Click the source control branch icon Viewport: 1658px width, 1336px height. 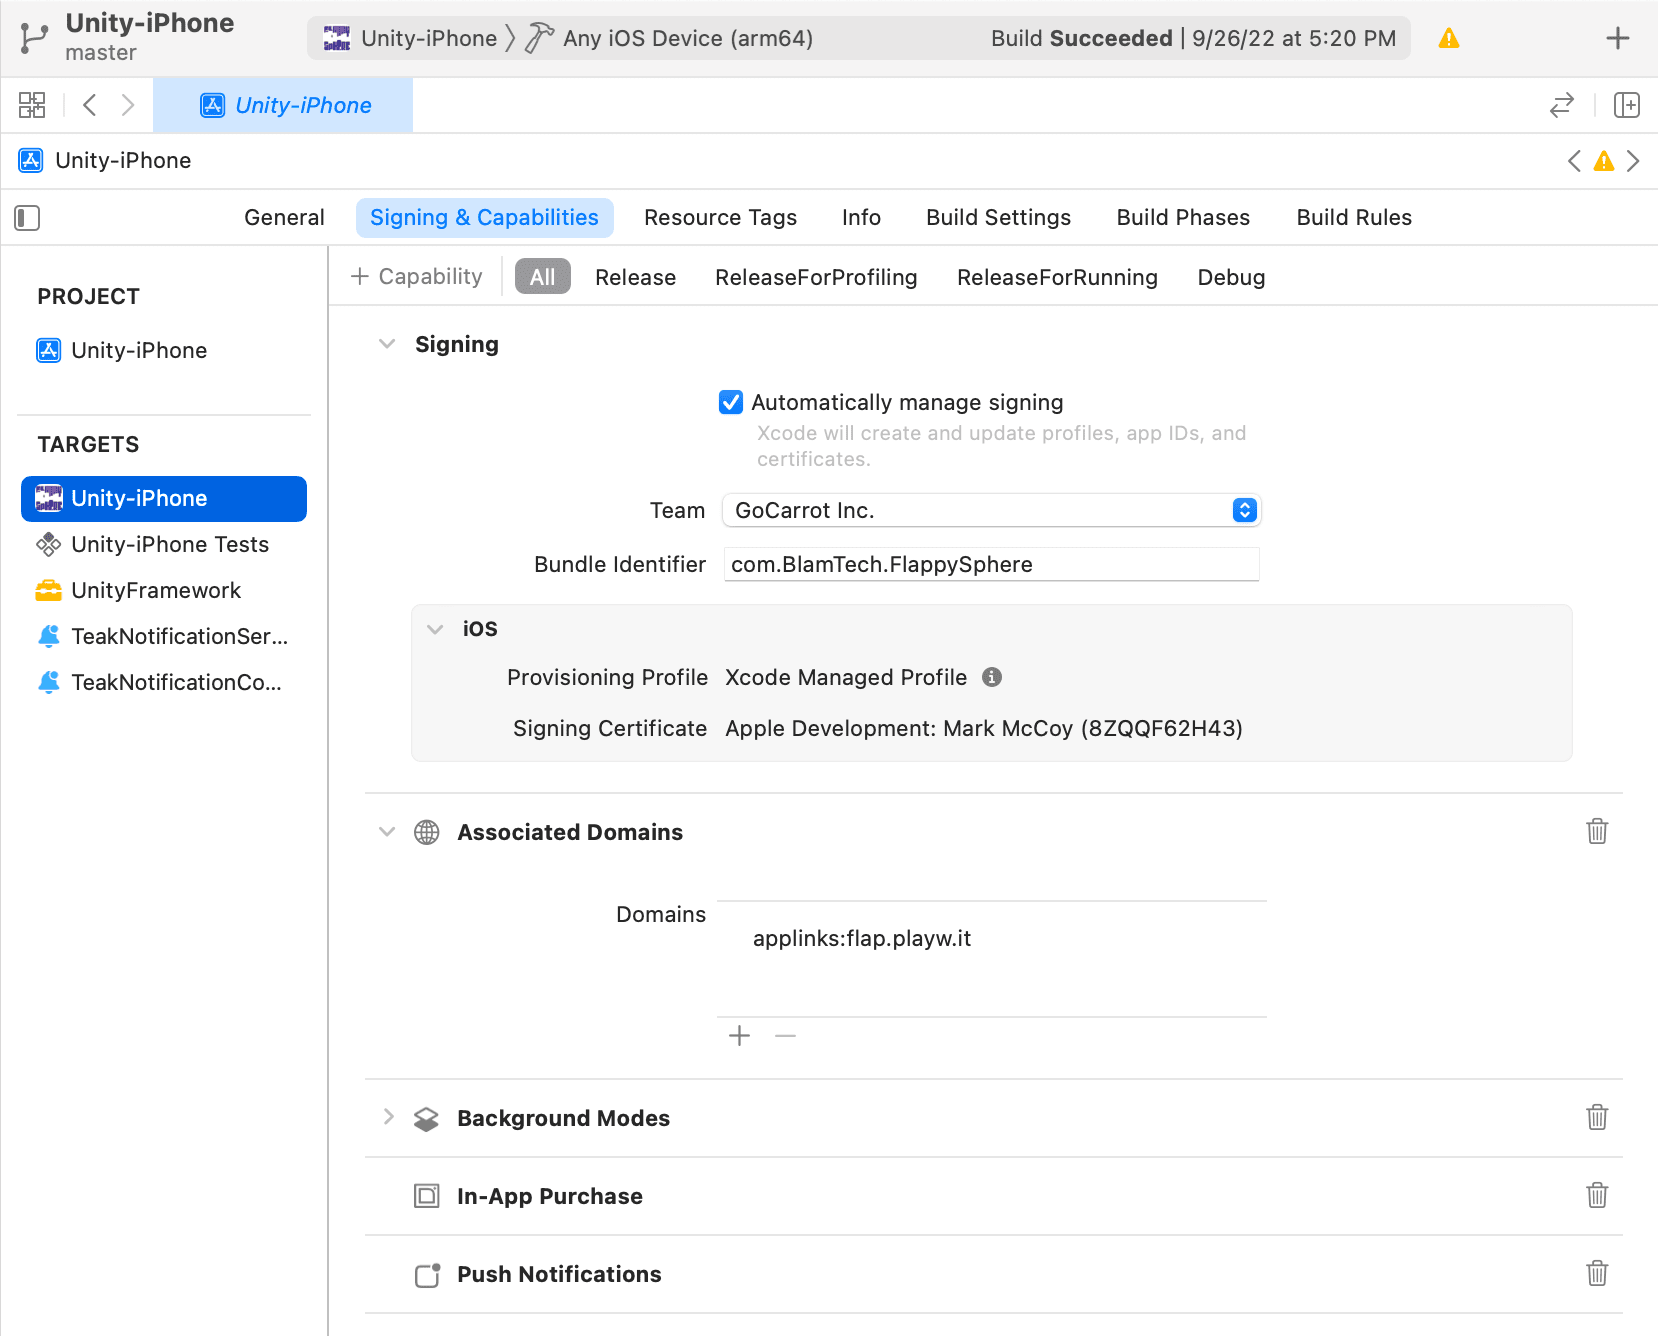coord(33,38)
